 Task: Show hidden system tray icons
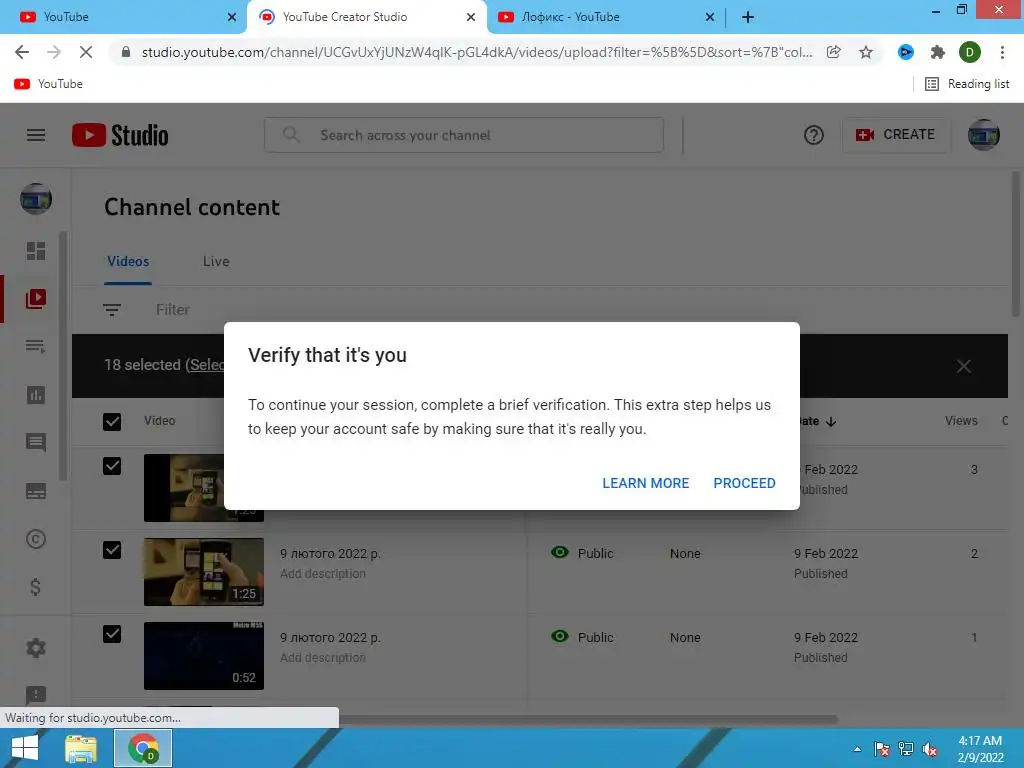point(857,749)
